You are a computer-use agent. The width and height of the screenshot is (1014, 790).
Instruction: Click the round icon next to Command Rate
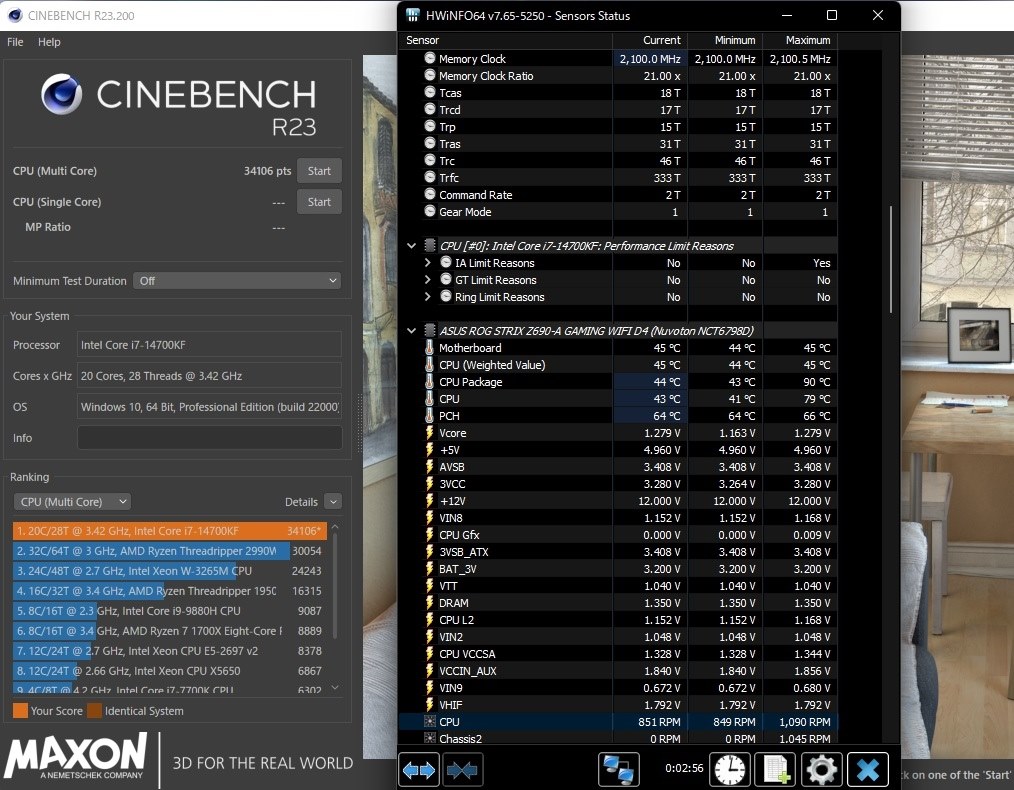click(x=430, y=194)
